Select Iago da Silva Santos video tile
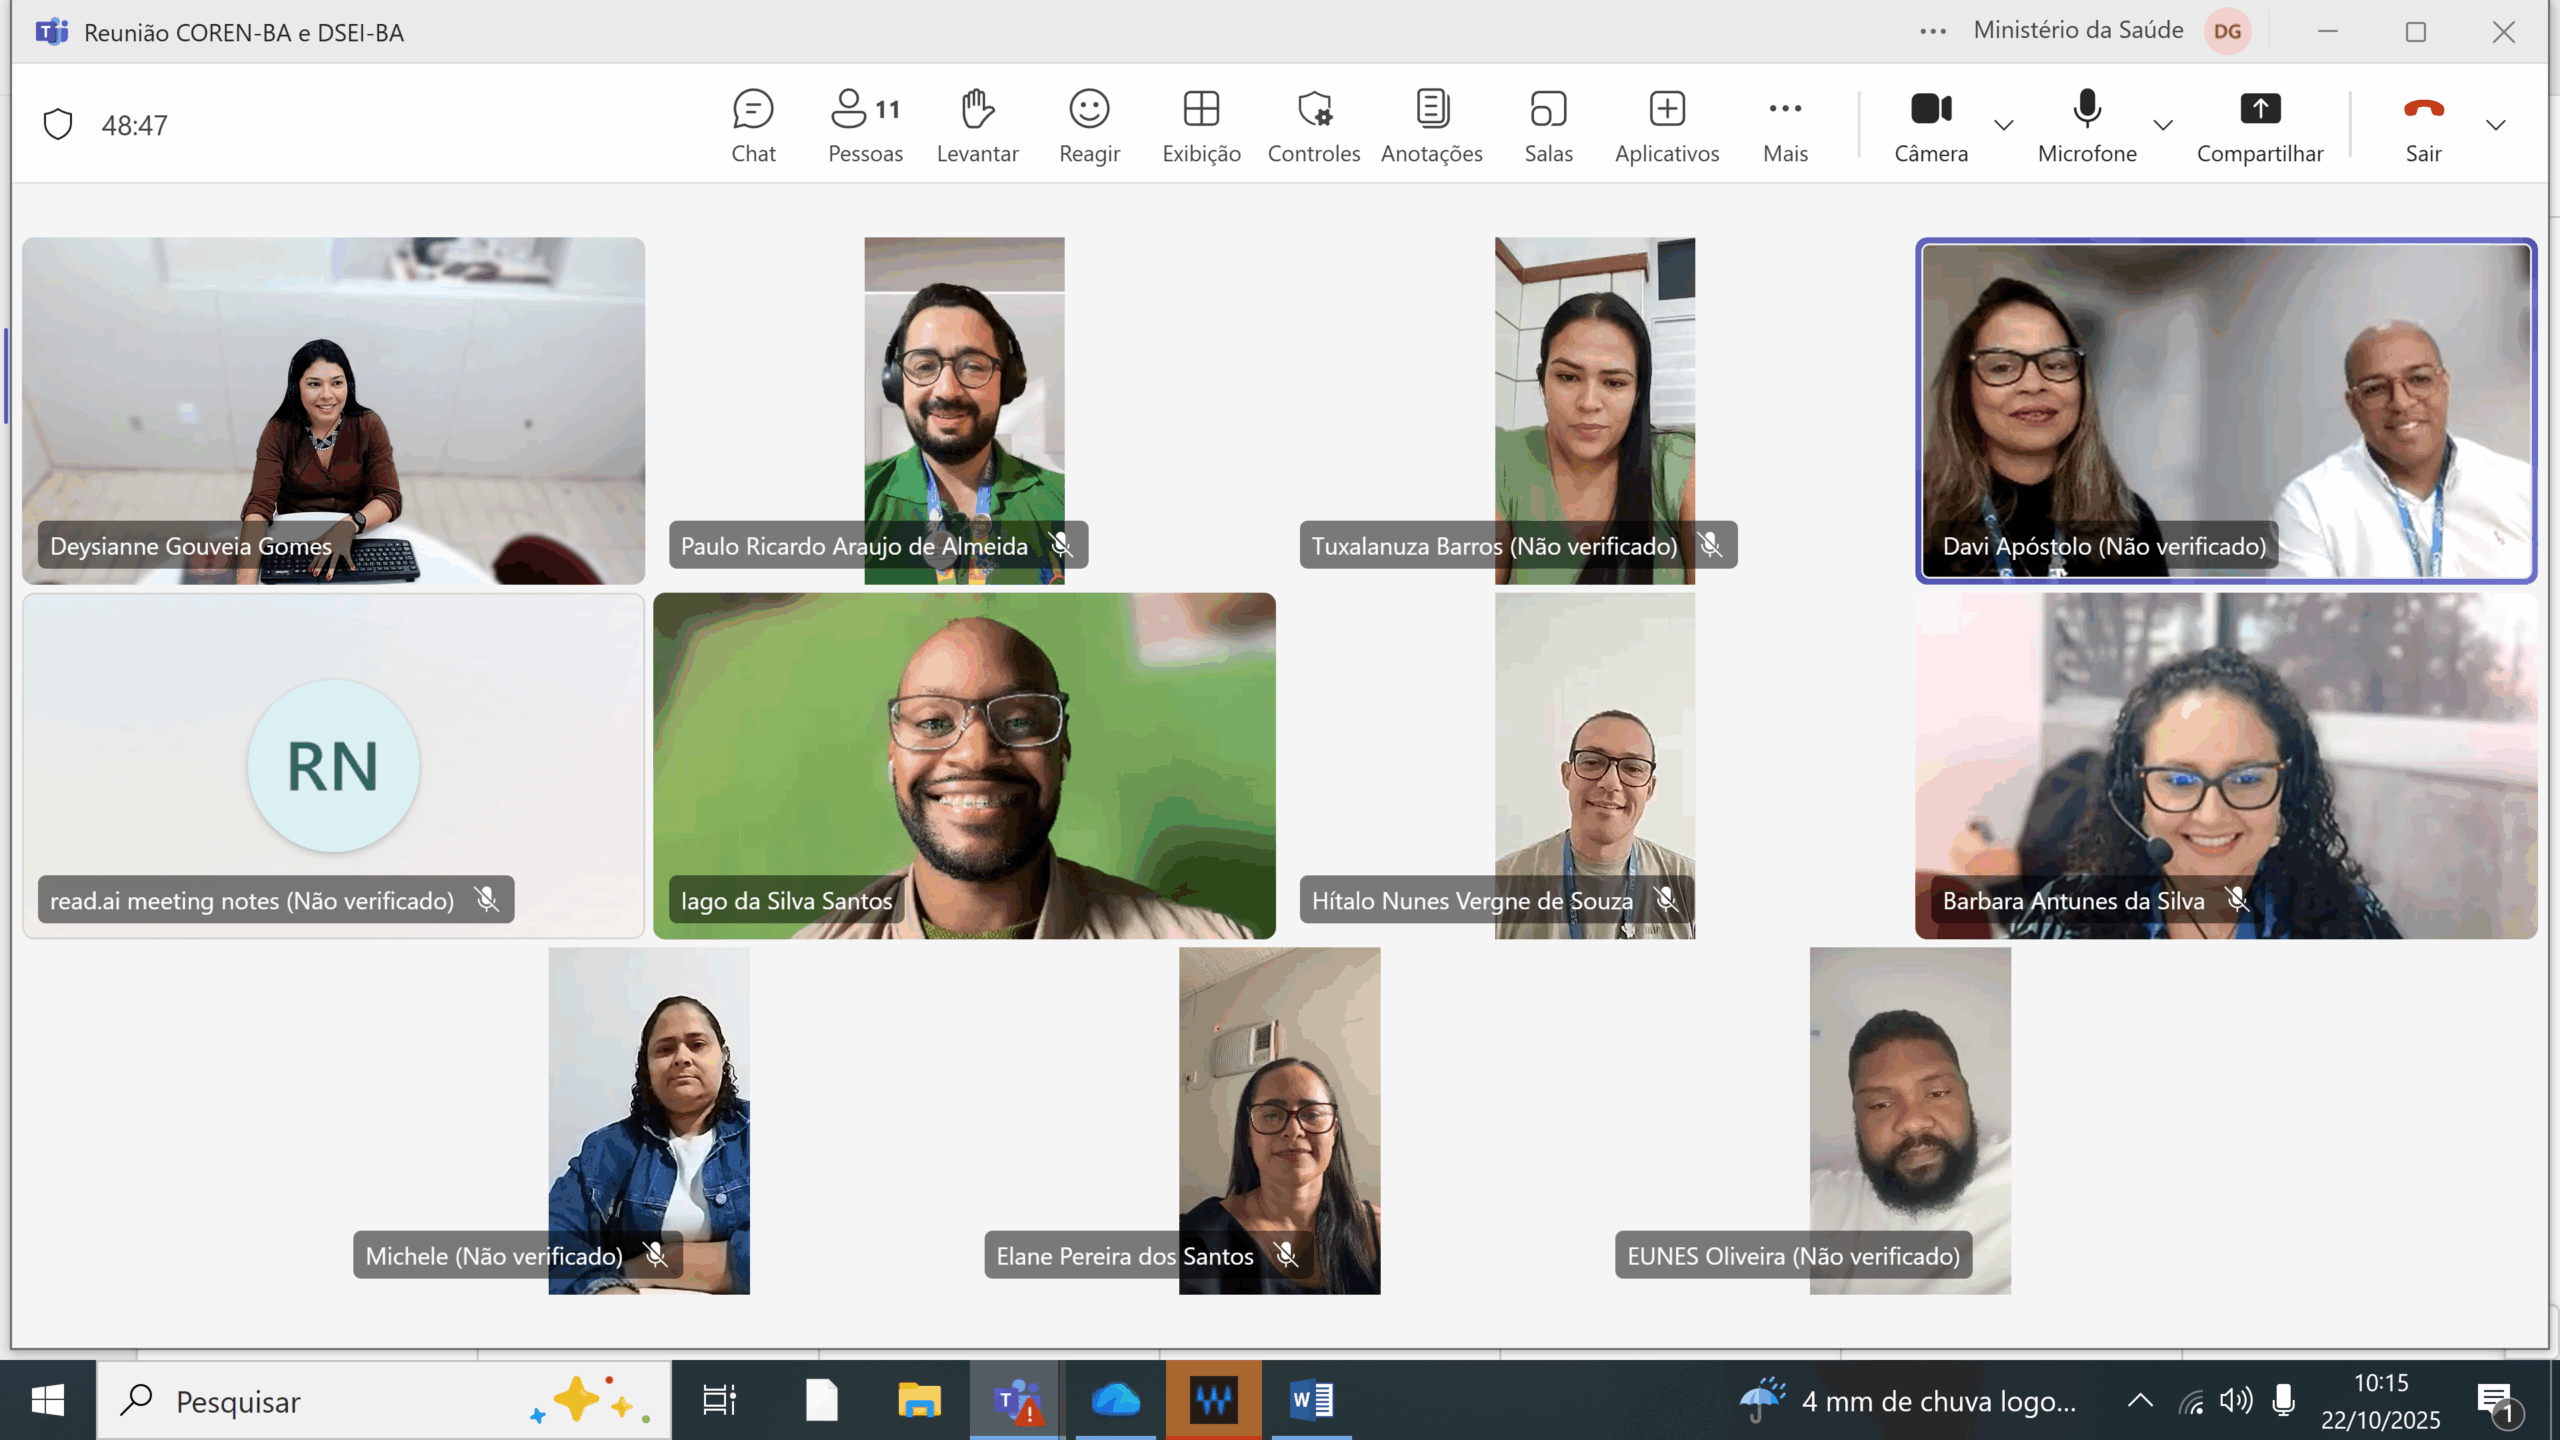This screenshot has height=1440, width=2560. click(x=964, y=765)
